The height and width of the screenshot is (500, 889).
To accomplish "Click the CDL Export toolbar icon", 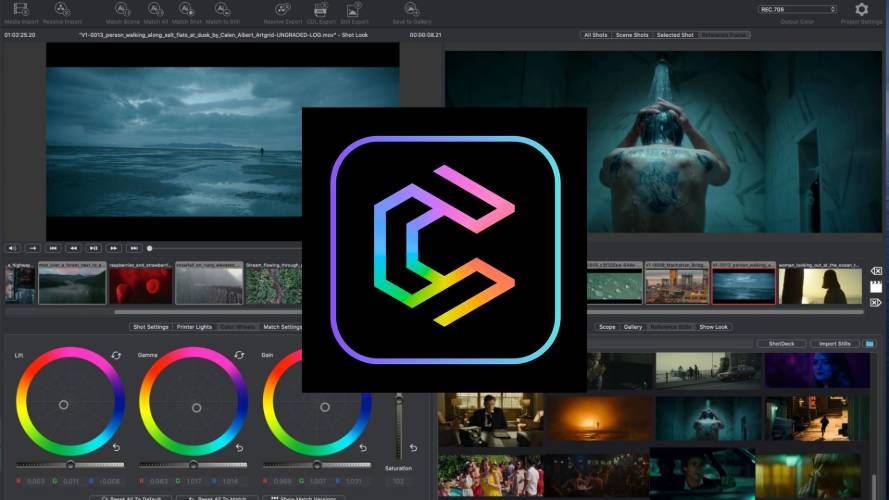I will 320,9.
